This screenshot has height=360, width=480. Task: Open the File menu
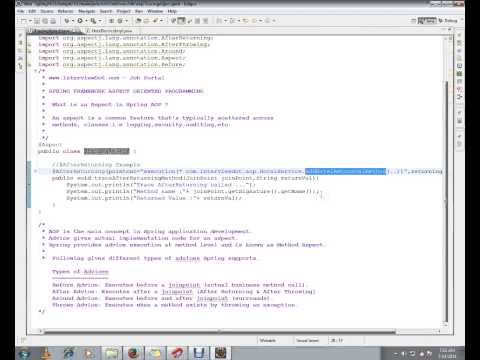(x=21, y=11)
